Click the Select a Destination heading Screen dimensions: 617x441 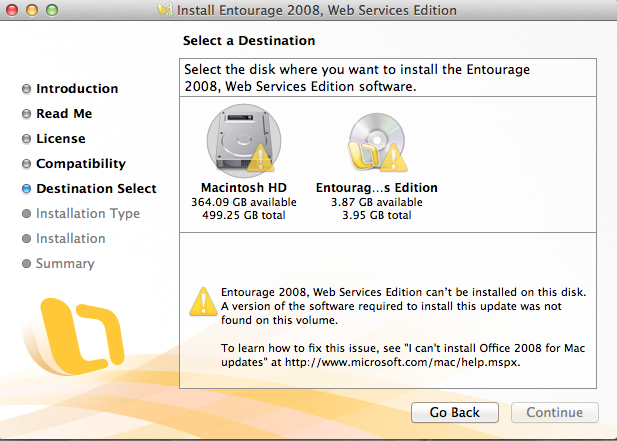(x=249, y=41)
